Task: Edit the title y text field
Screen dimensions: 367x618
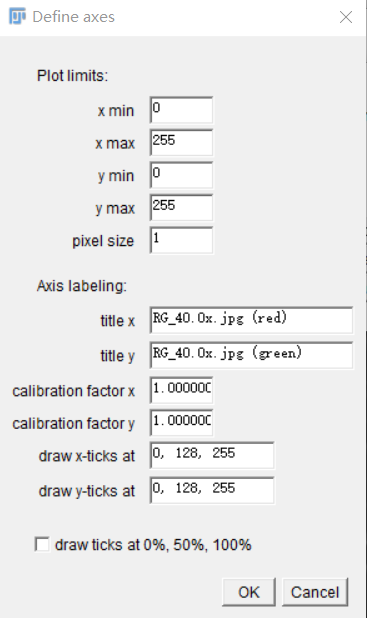Action: coord(251,356)
